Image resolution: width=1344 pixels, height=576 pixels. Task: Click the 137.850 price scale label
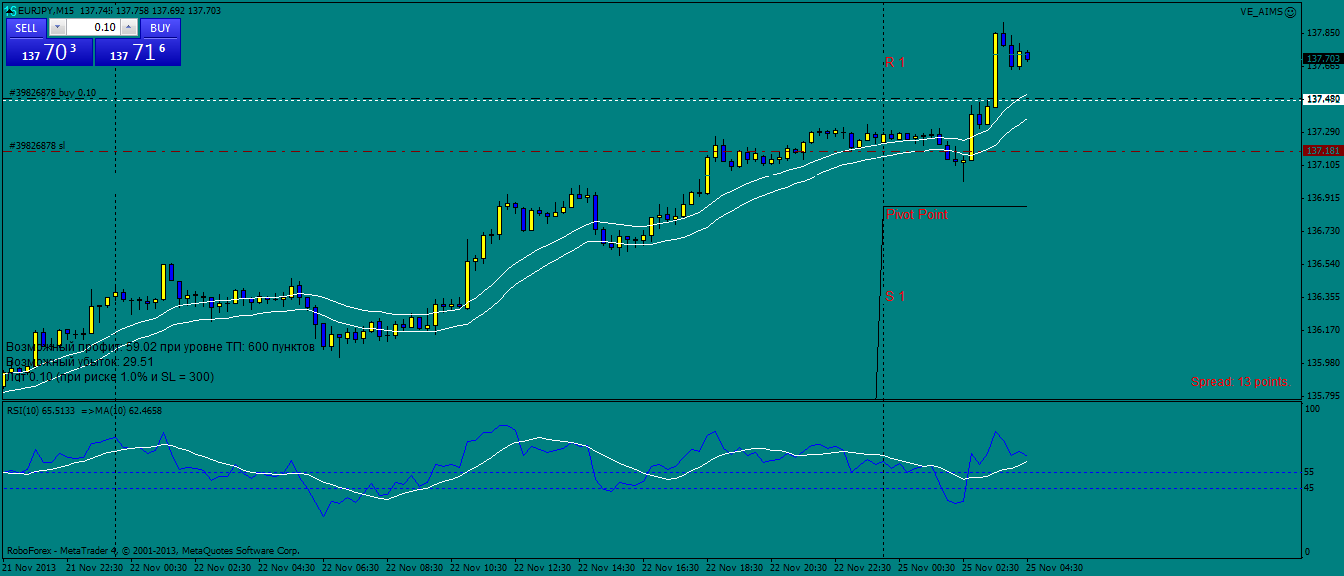[x=1322, y=32]
